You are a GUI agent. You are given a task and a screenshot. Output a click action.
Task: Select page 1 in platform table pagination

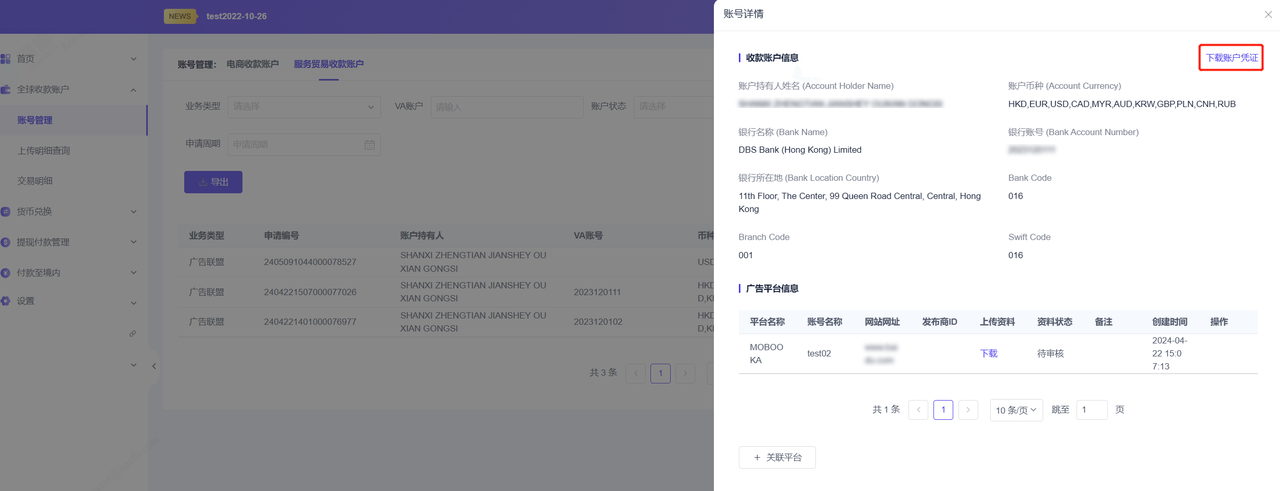point(943,410)
